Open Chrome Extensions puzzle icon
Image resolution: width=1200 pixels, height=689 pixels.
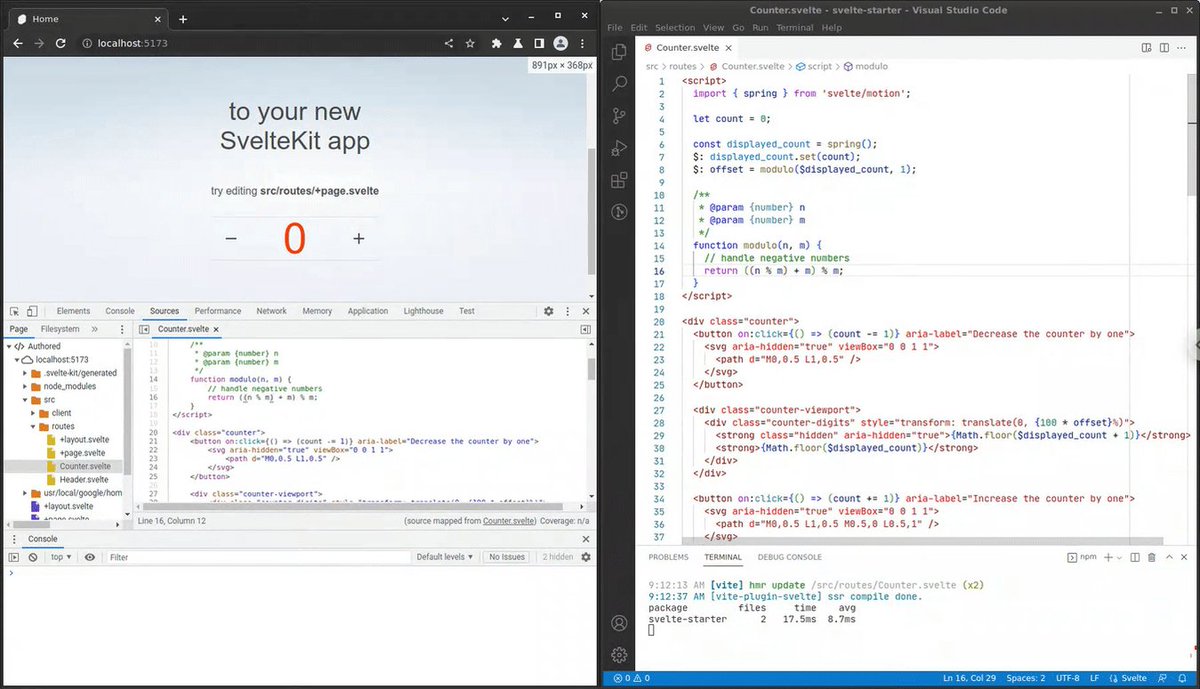pos(496,43)
